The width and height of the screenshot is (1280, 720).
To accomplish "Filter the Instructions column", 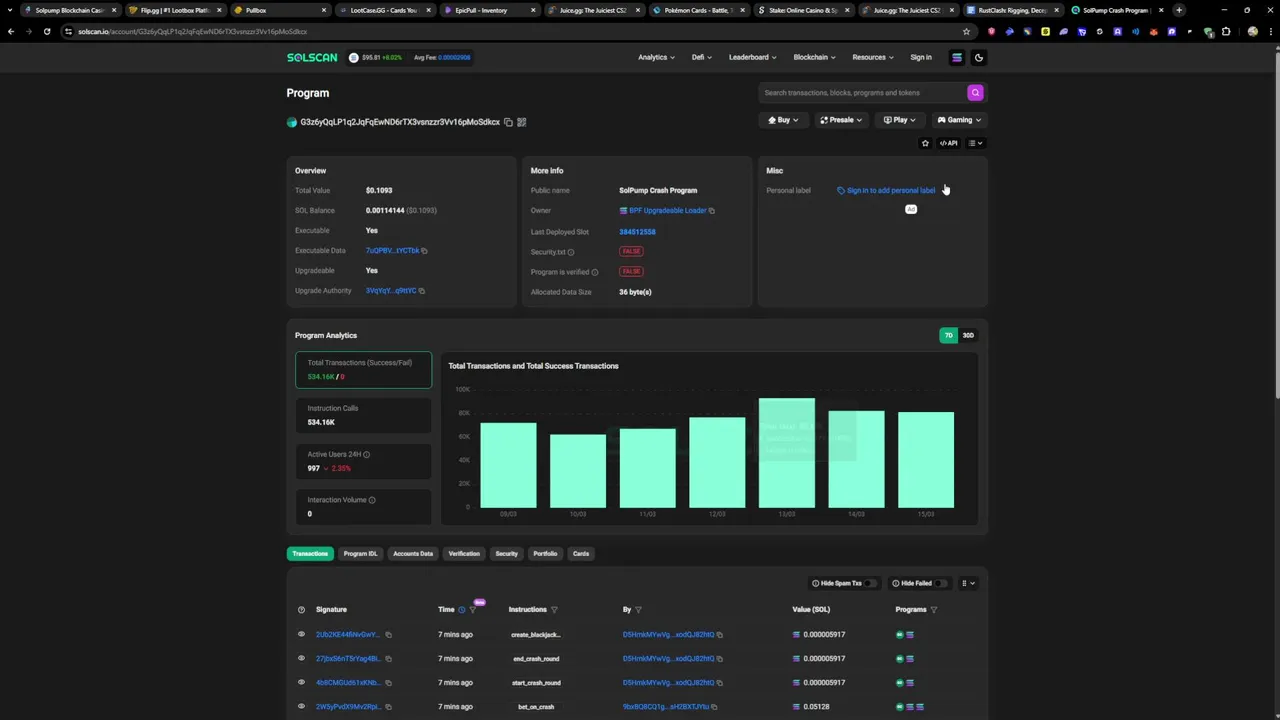I will click(x=554, y=610).
